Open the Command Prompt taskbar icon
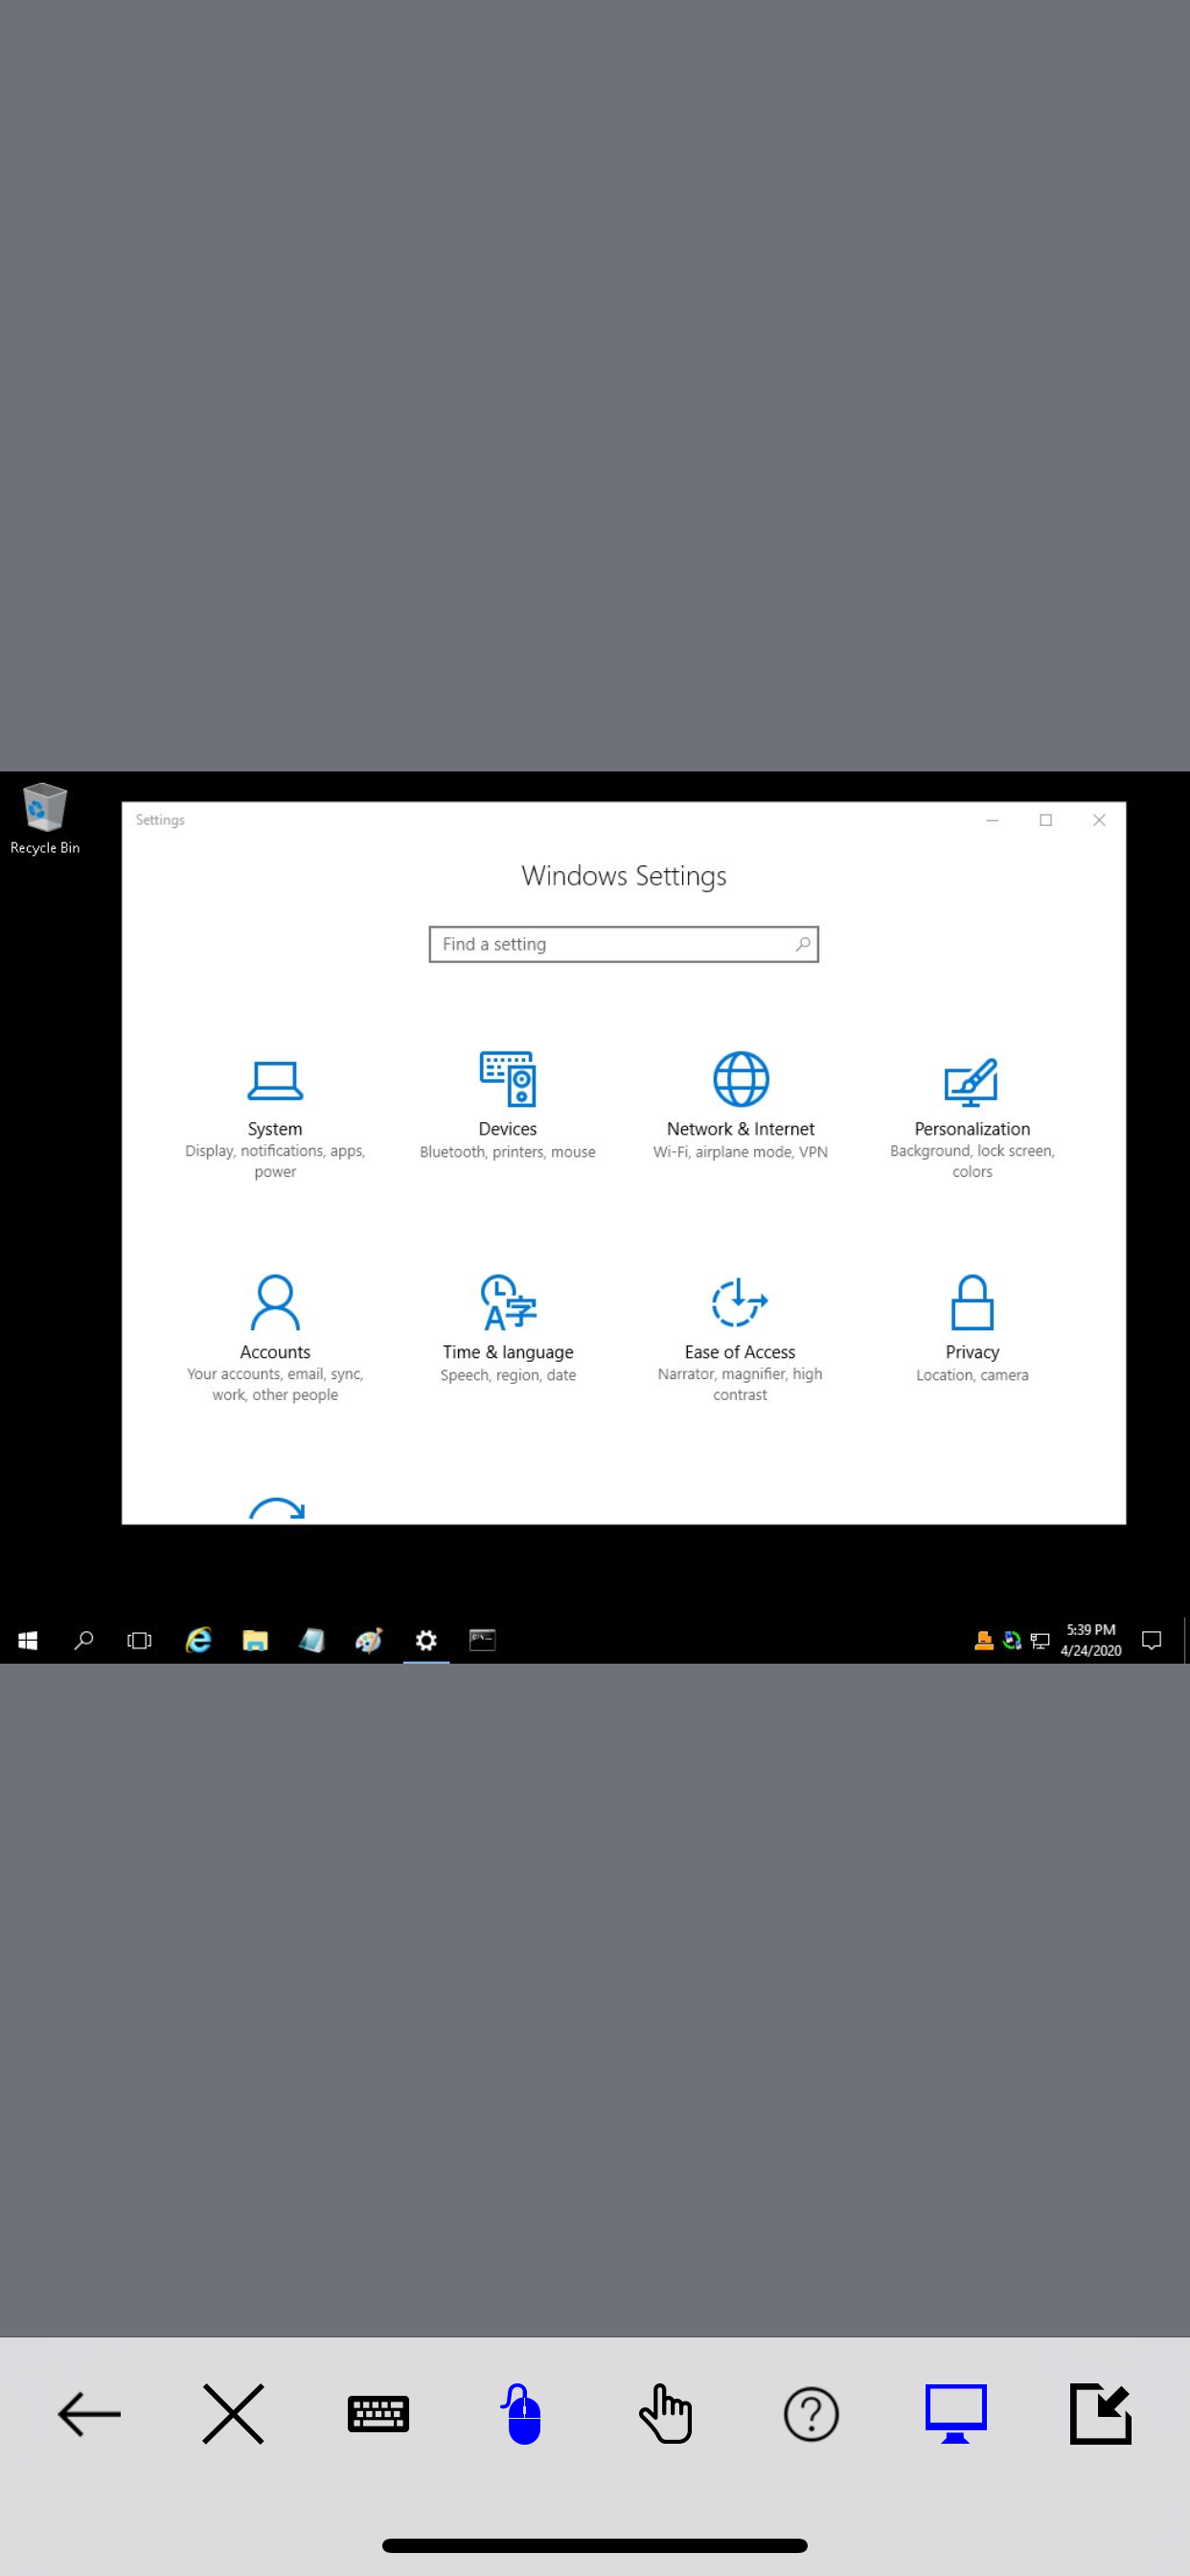The image size is (1190, 2576). pyautogui.click(x=483, y=1640)
